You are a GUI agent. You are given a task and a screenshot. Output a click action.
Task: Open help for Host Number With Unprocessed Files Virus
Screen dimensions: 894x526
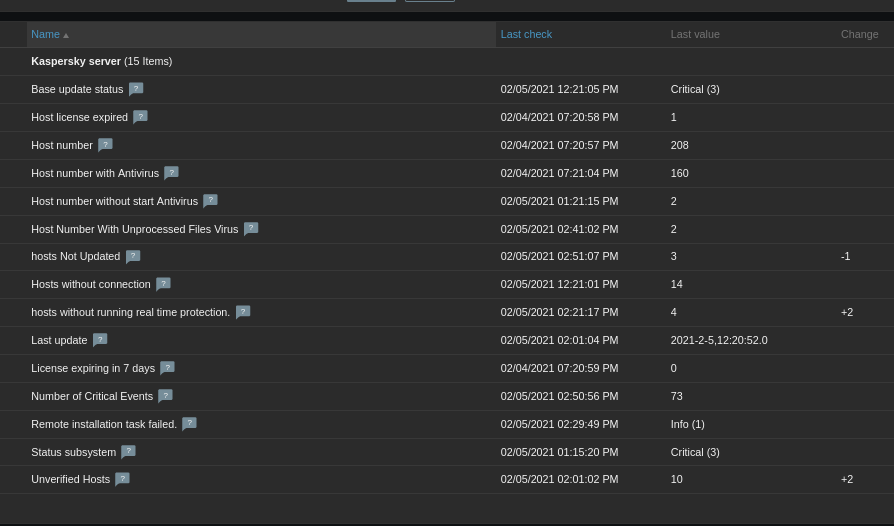pos(251,229)
